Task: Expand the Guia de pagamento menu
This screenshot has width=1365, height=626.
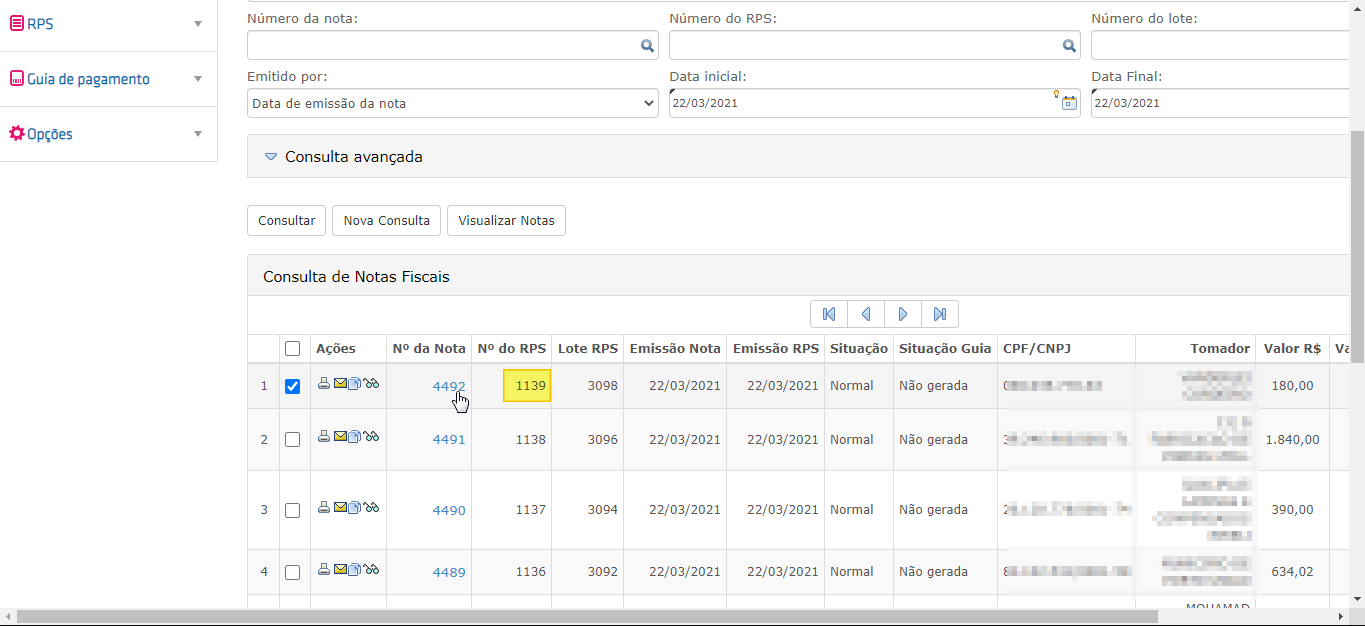Action: pos(108,79)
